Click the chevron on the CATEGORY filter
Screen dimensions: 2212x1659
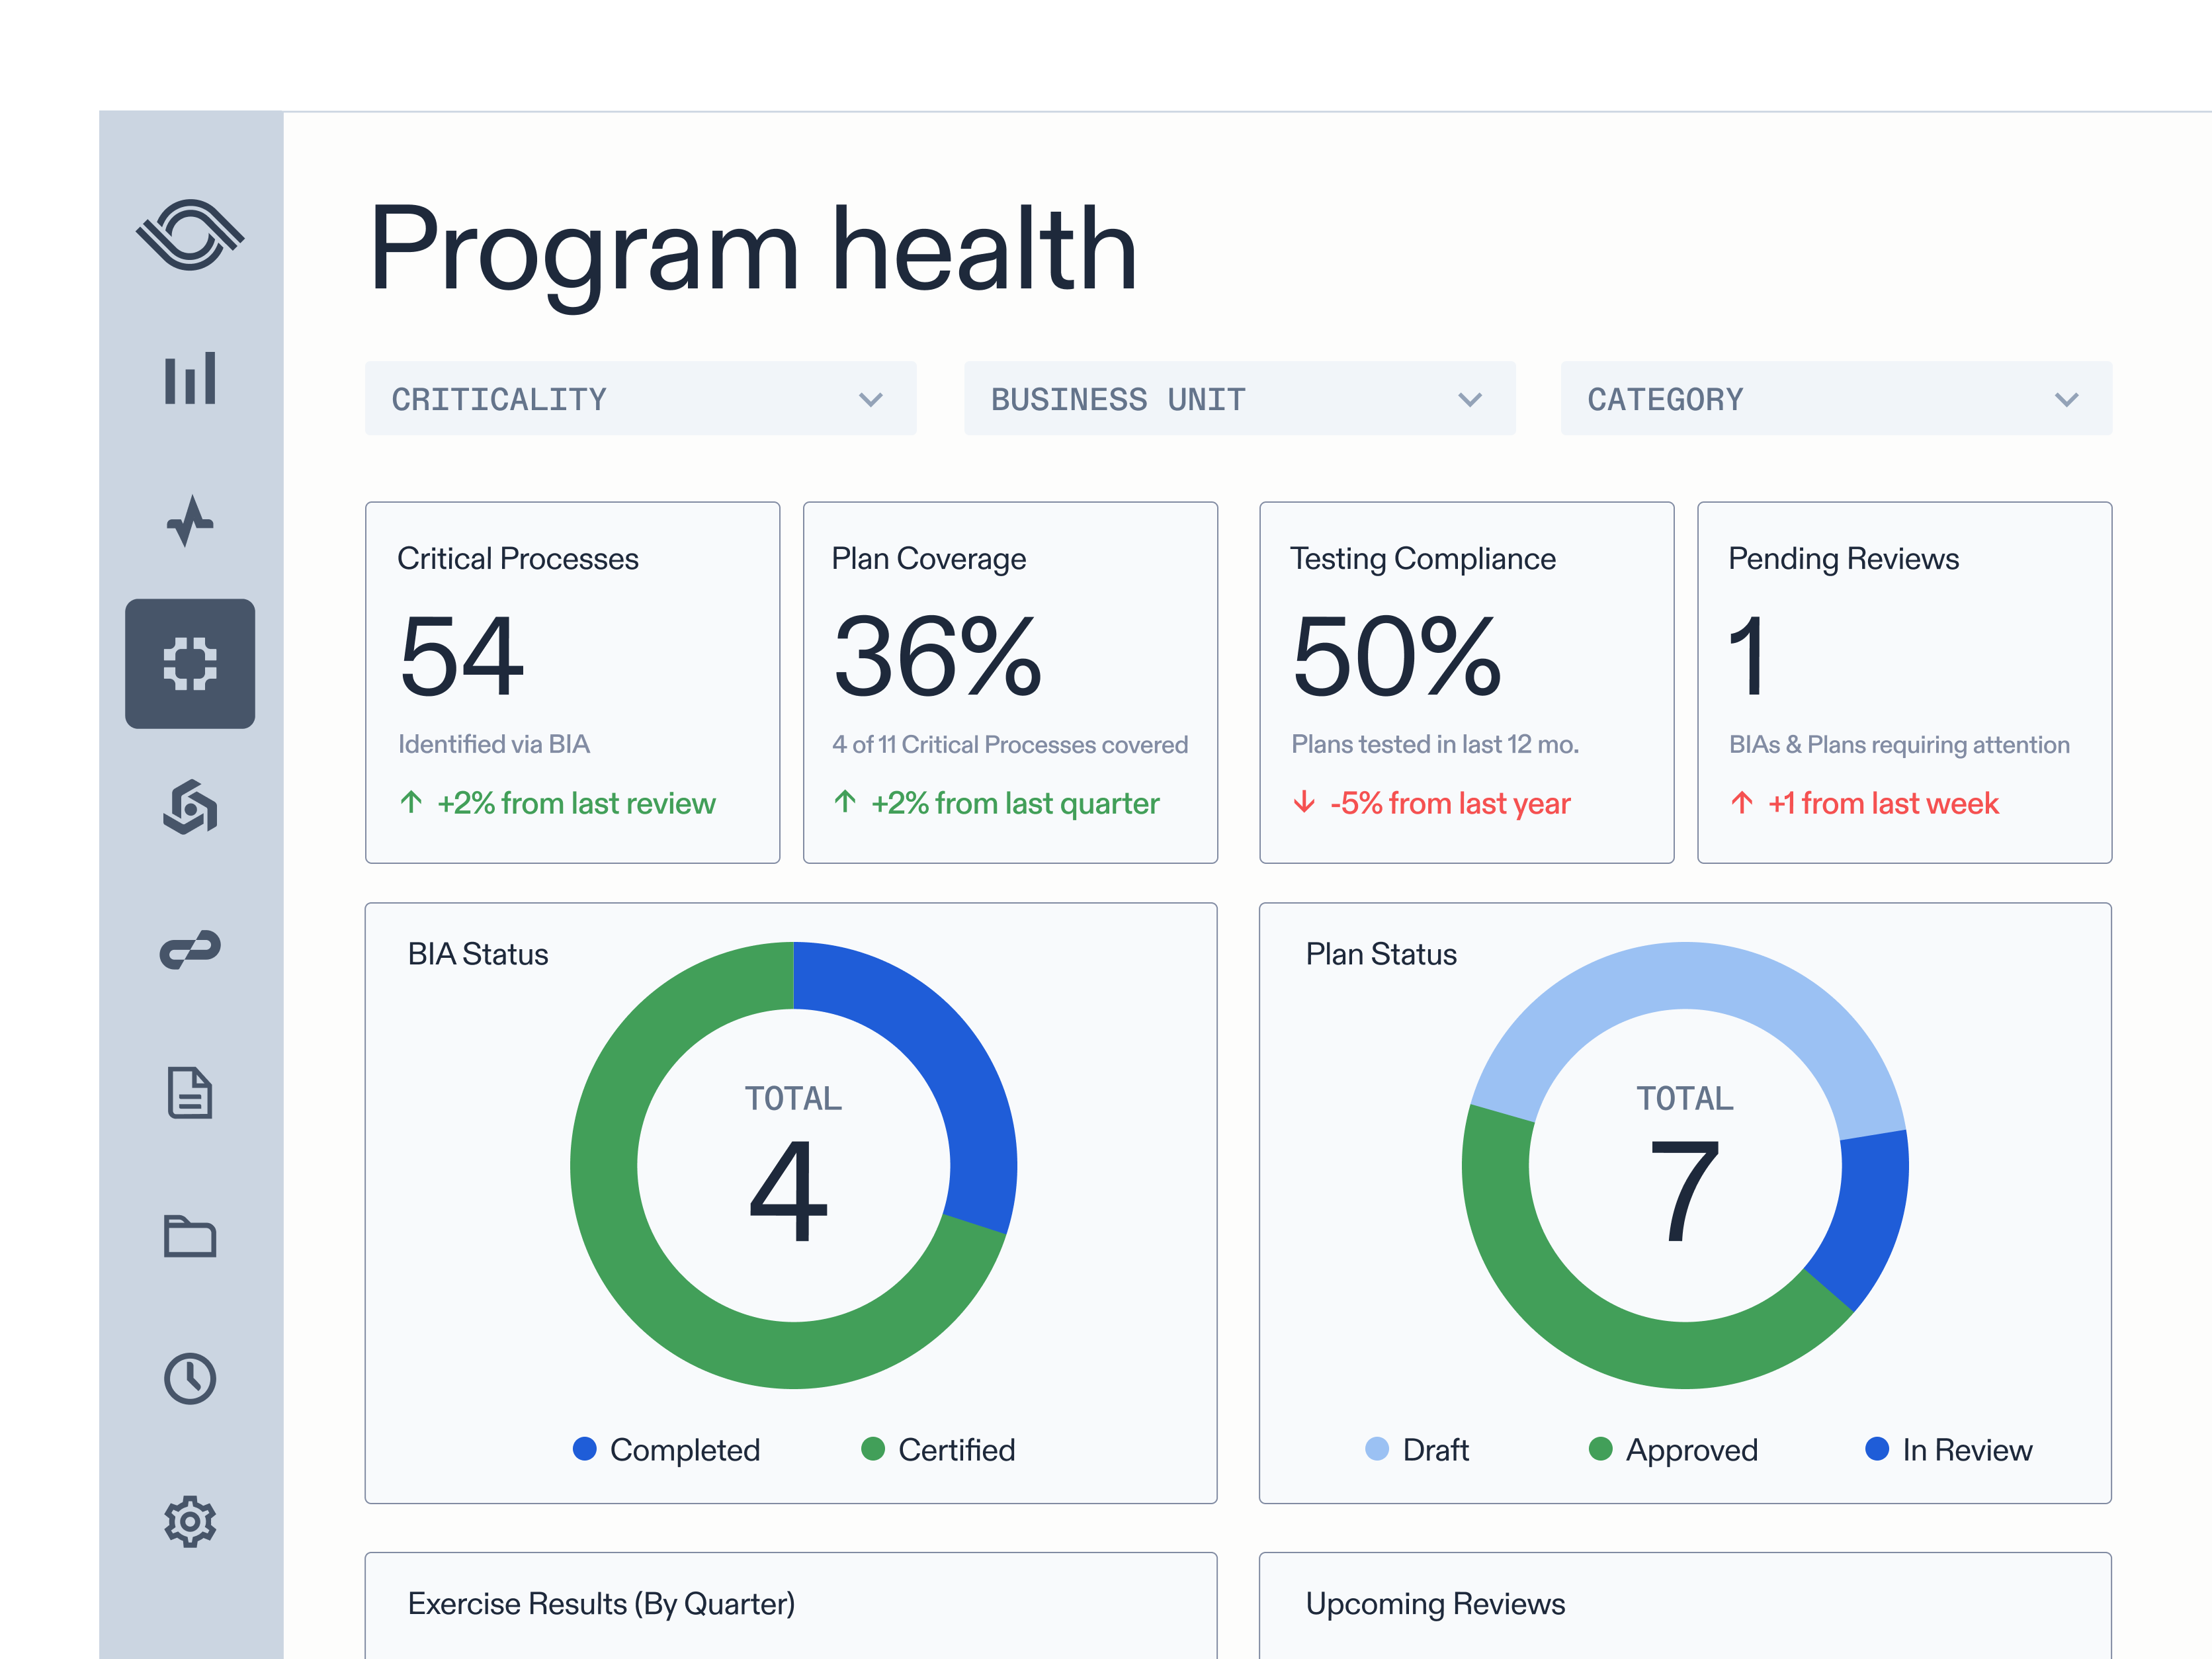2067,400
